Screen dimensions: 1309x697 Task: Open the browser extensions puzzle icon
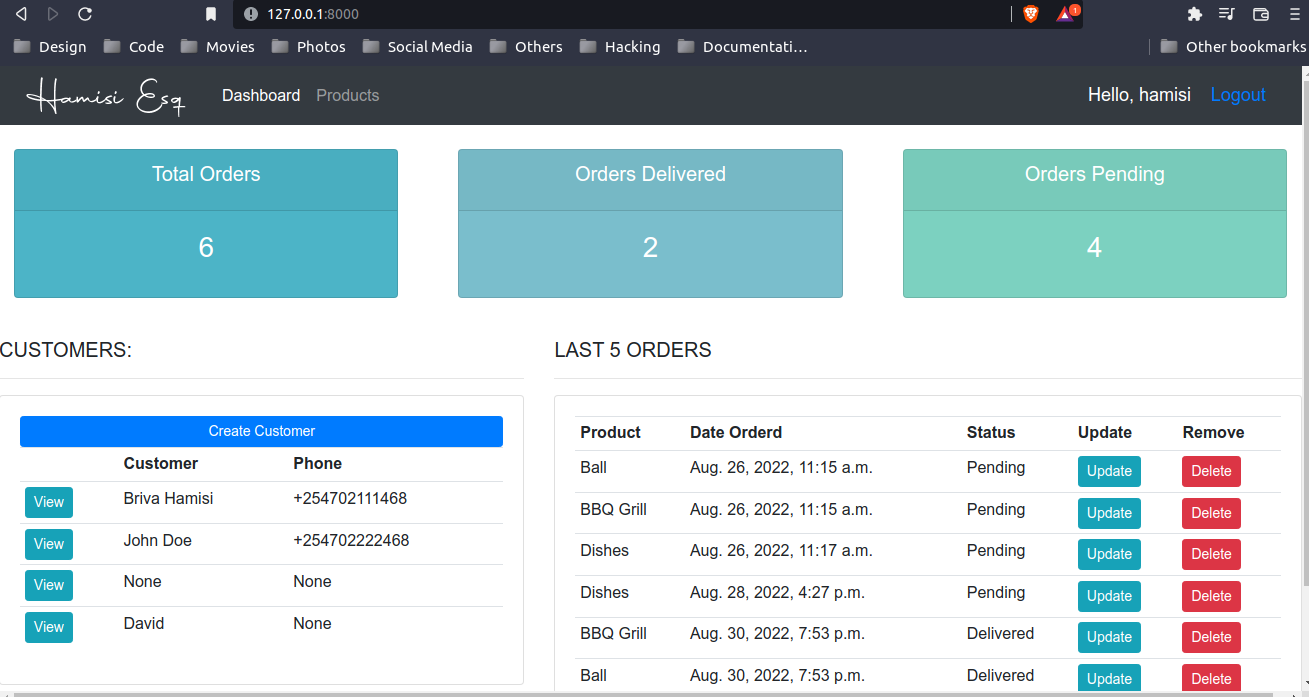pos(1195,14)
